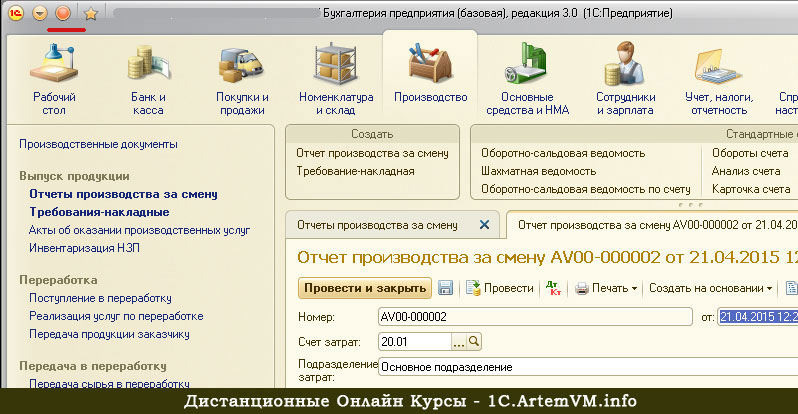The height and width of the screenshot is (414, 798).
Task: Click the Стандартные reports panel header
Action: (634, 134)
